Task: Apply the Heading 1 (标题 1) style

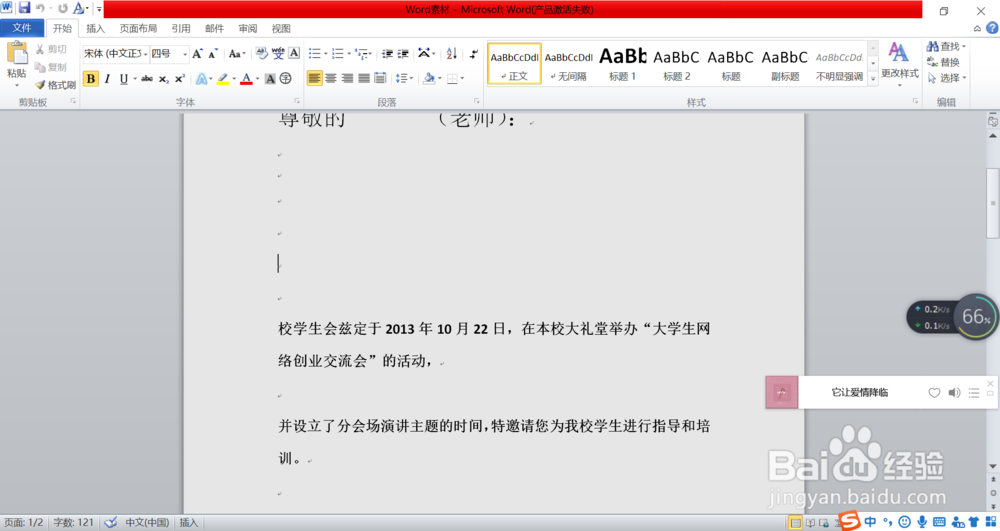Action: pyautogui.click(x=622, y=64)
